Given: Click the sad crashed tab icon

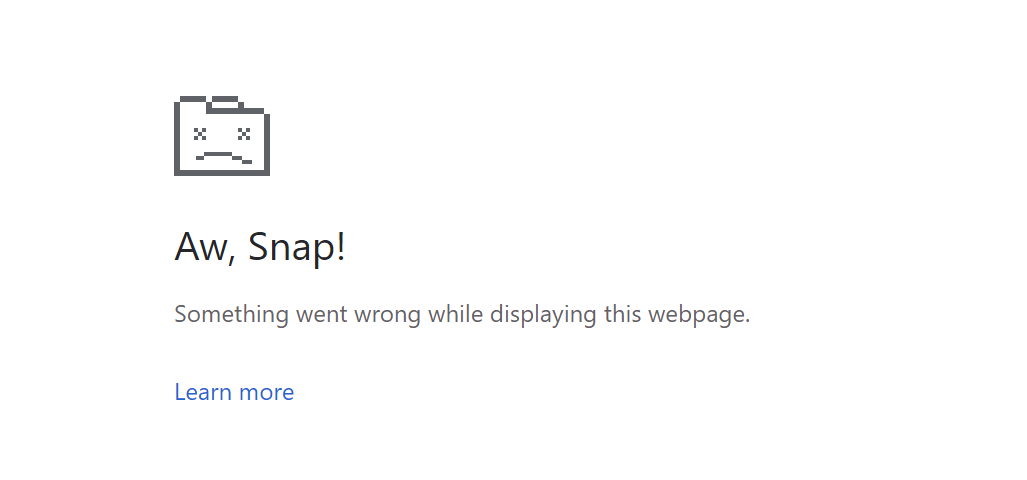Looking at the screenshot, I should pos(221,136).
